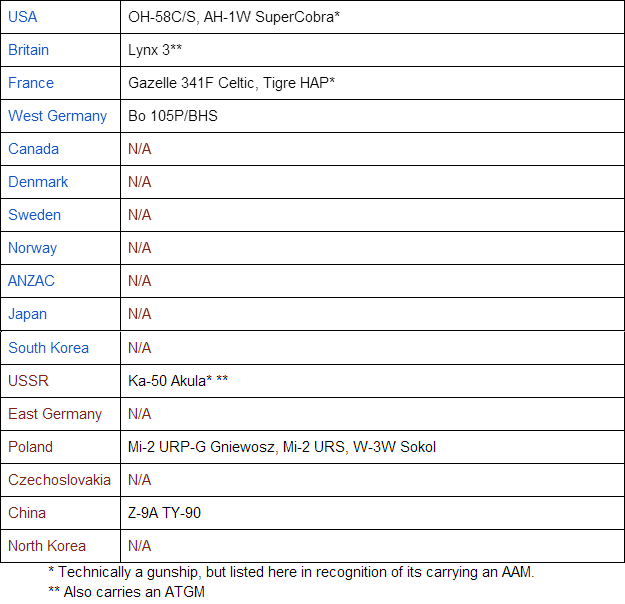This screenshot has width=625, height=604.
Task: Click the North Korea link
Action: [47, 546]
